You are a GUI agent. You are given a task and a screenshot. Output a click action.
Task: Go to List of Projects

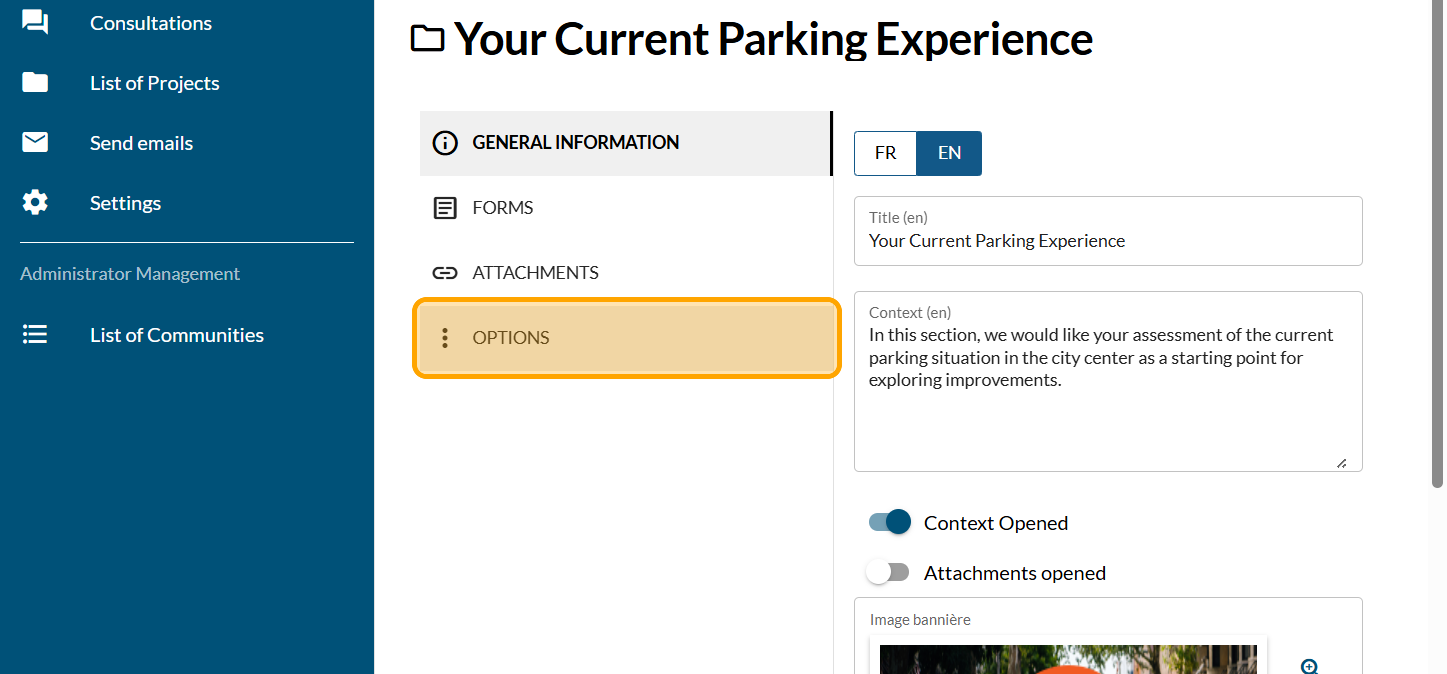[155, 83]
